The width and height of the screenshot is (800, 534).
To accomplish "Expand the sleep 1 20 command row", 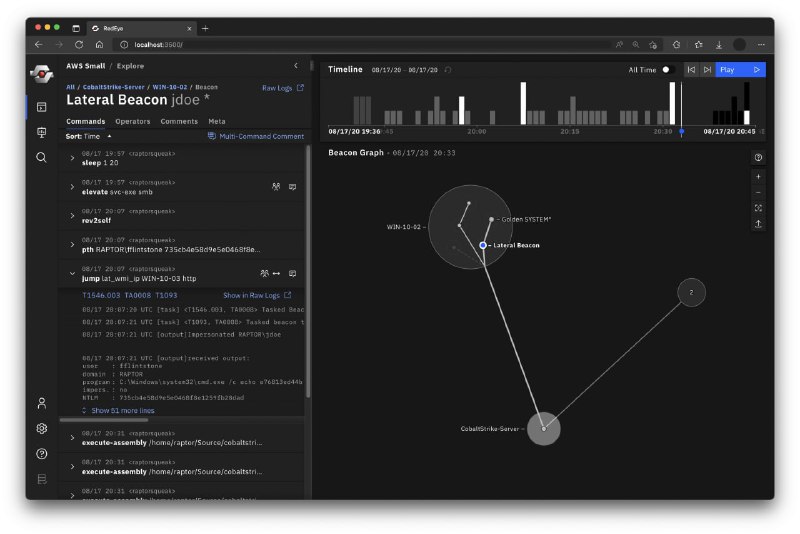I will click(72, 158).
